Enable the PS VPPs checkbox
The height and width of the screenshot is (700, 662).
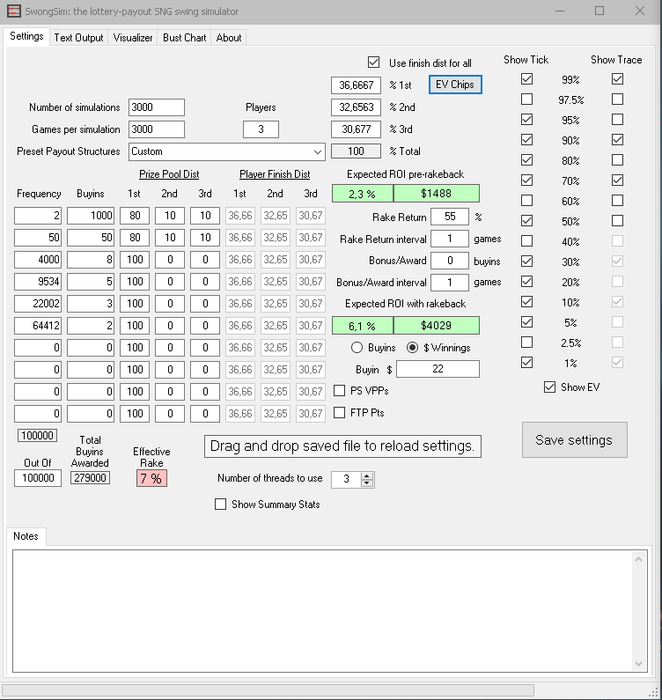click(339, 391)
